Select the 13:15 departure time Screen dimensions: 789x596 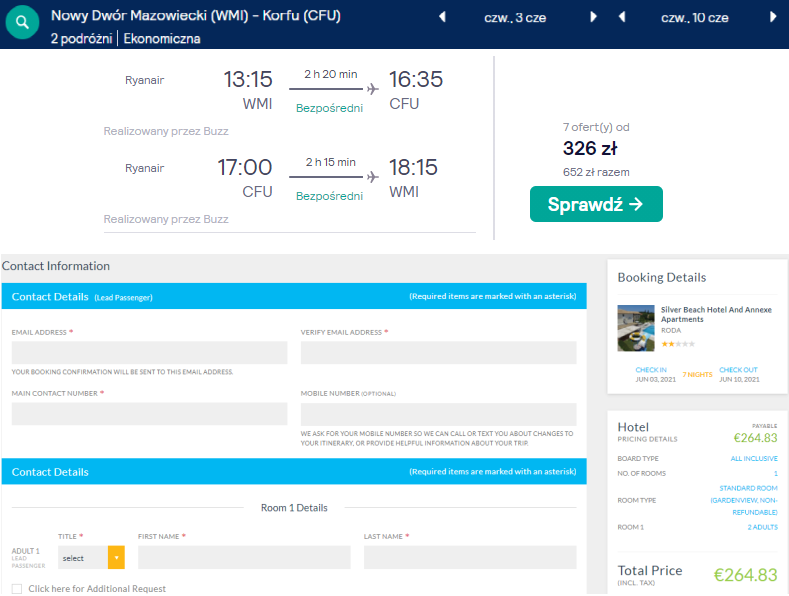pyautogui.click(x=248, y=80)
